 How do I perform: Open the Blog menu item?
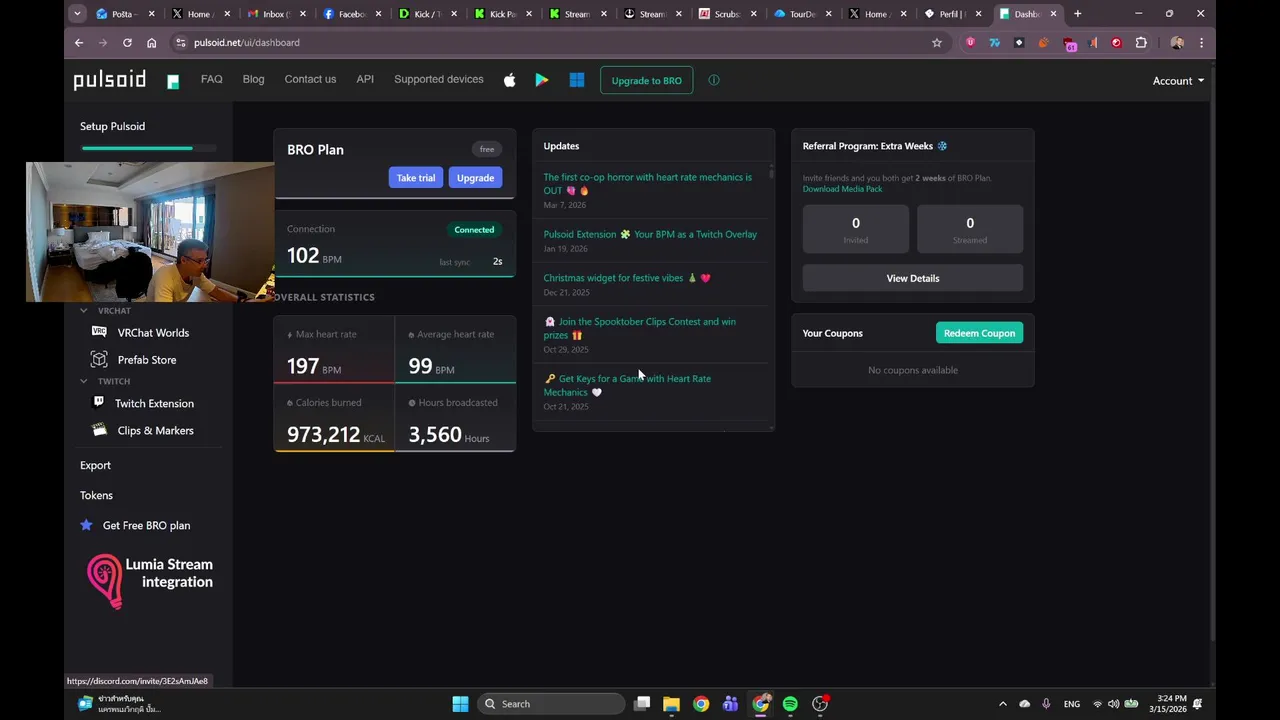click(x=254, y=79)
